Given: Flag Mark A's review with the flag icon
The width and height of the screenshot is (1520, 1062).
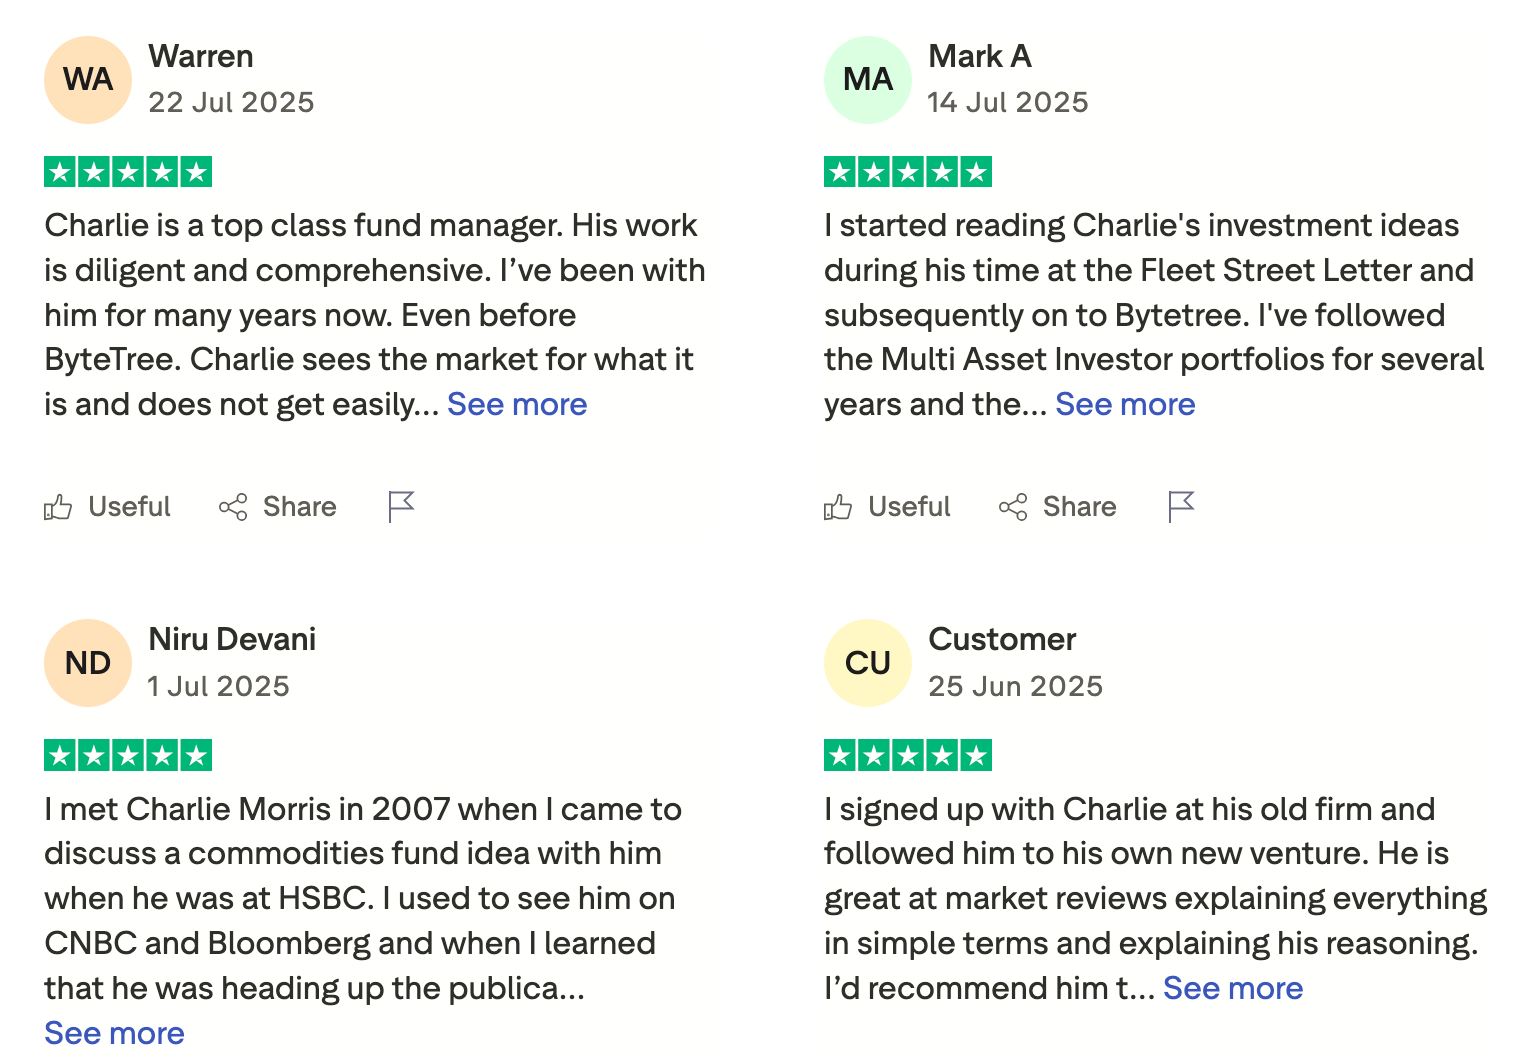Looking at the screenshot, I should click(x=1181, y=507).
